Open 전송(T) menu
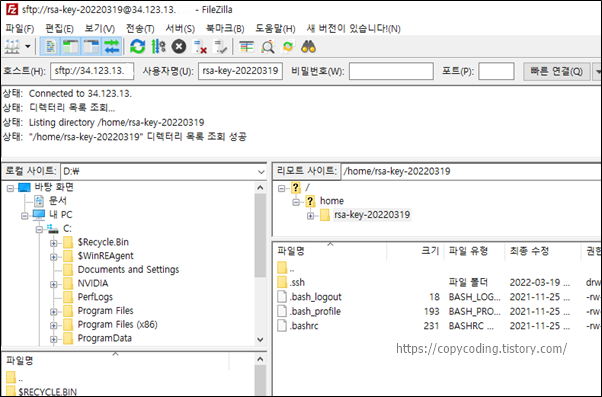This screenshot has width=602, height=397. [x=140, y=28]
